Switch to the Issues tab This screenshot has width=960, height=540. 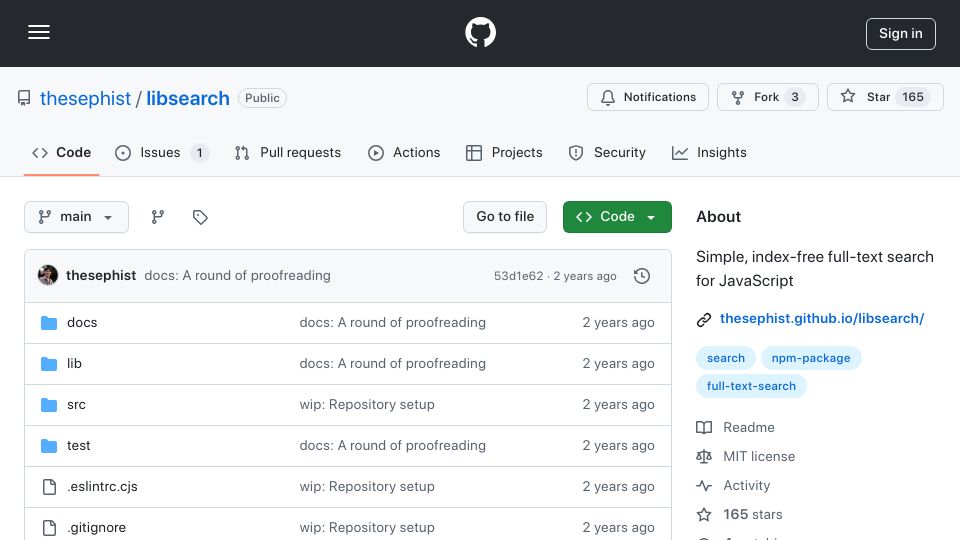click(x=162, y=152)
